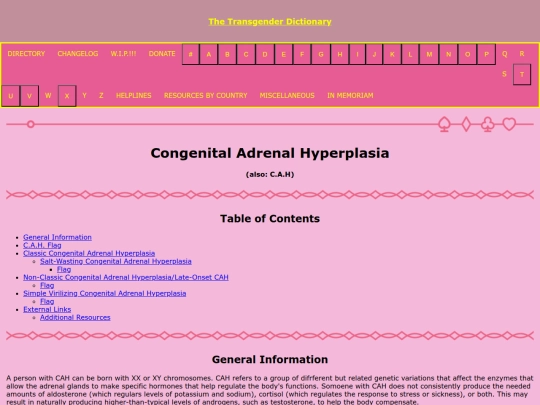Select letter X box
Image resolution: width=540 pixels, height=405 pixels.
pos(67,96)
